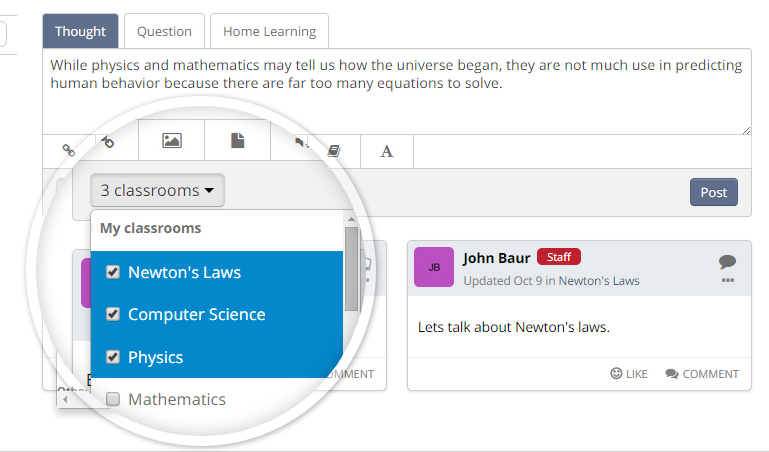
Task: Insert an image with the picture icon
Action: click(x=172, y=141)
